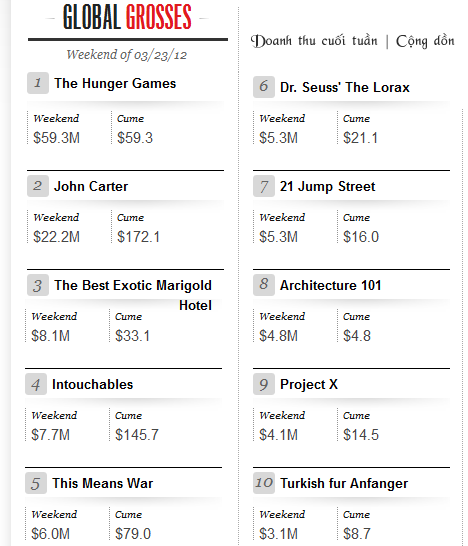Open the 21 Jump Street entry
Image resolution: width=468 pixels, height=546 pixels.
click(327, 186)
